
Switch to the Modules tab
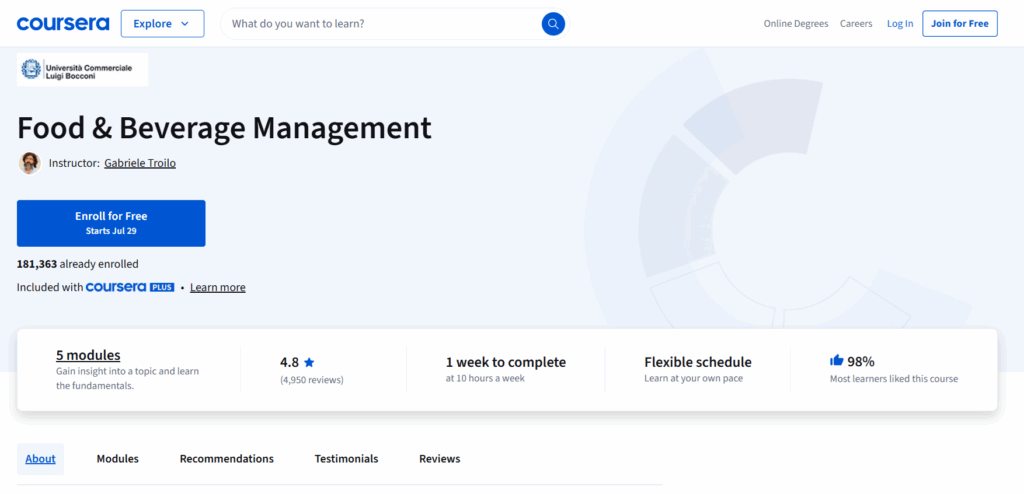pos(118,459)
